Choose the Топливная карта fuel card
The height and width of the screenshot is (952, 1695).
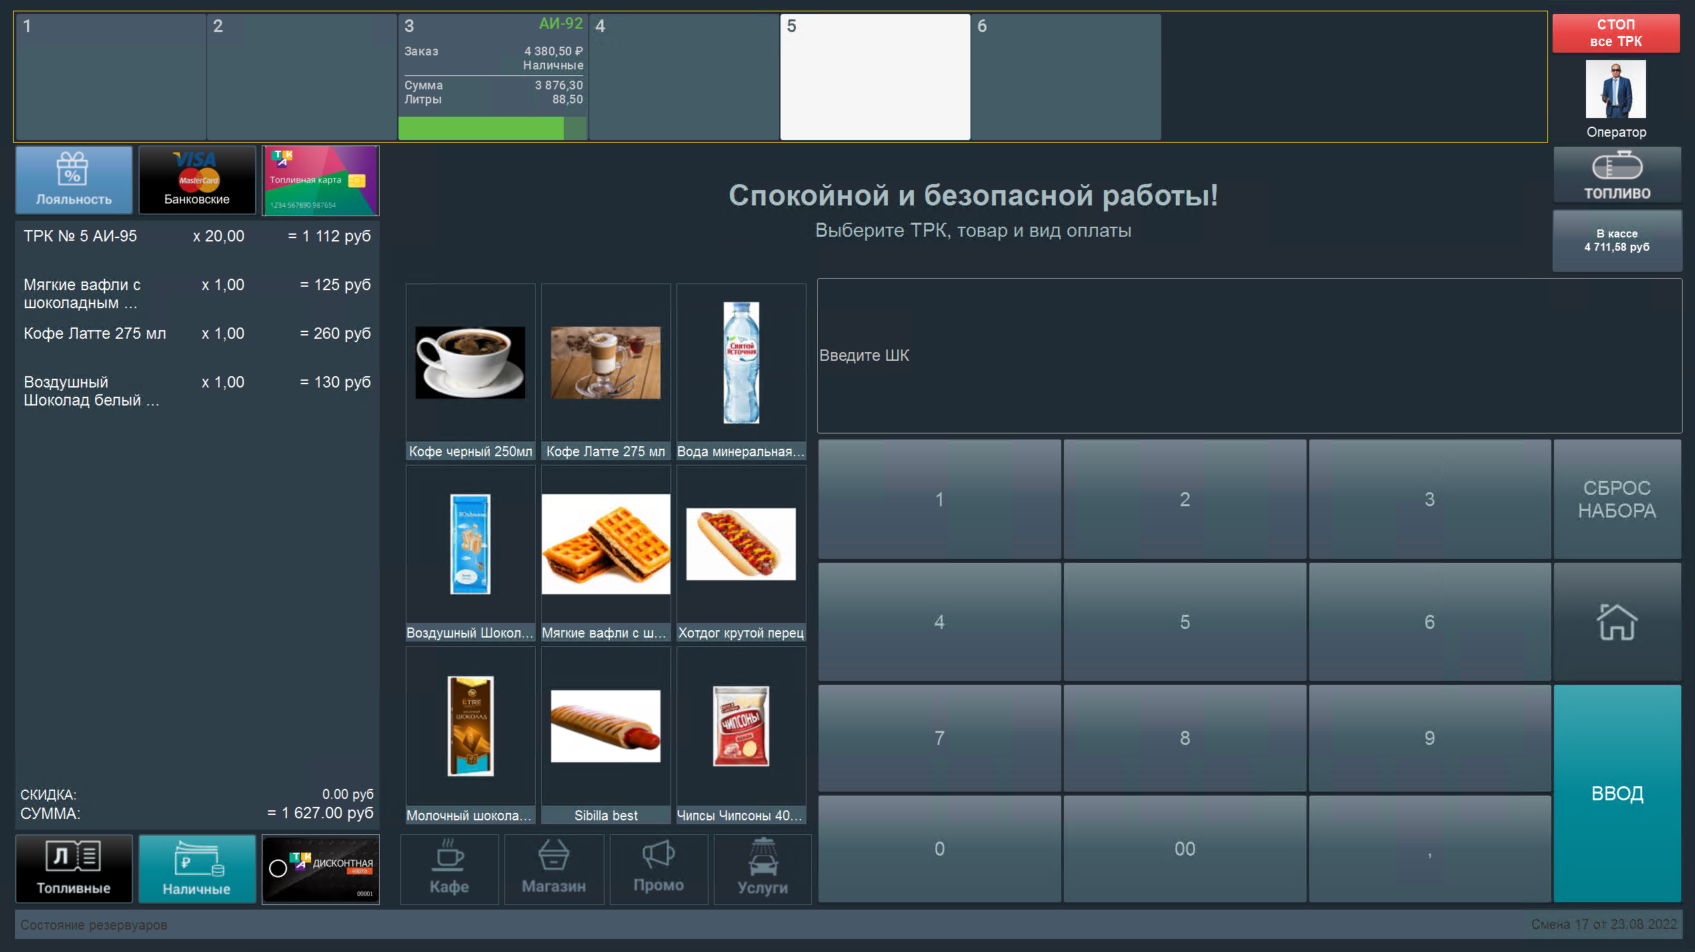[321, 180]
